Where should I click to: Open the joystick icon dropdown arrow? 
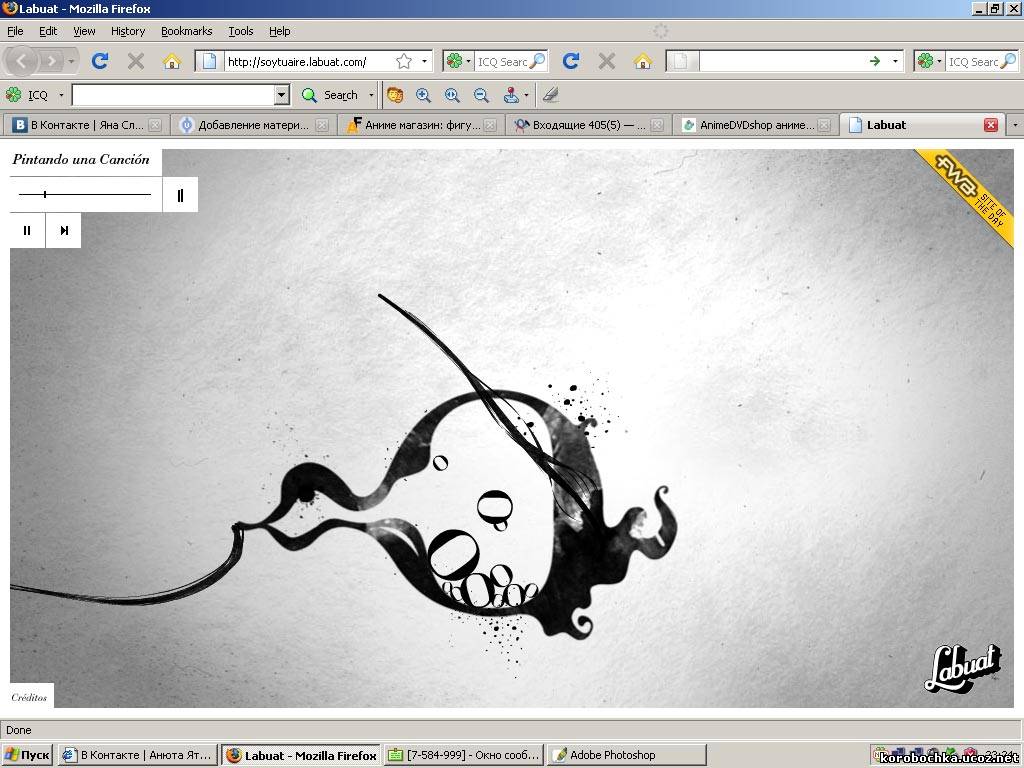(526, 95)
